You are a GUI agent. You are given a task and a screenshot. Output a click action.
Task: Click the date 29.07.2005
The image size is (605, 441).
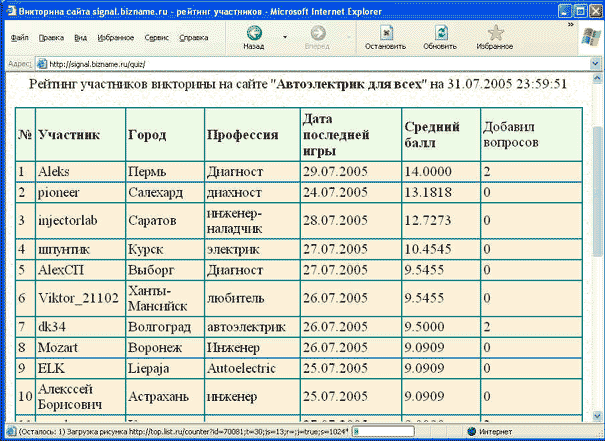click(x=335, y=171)
